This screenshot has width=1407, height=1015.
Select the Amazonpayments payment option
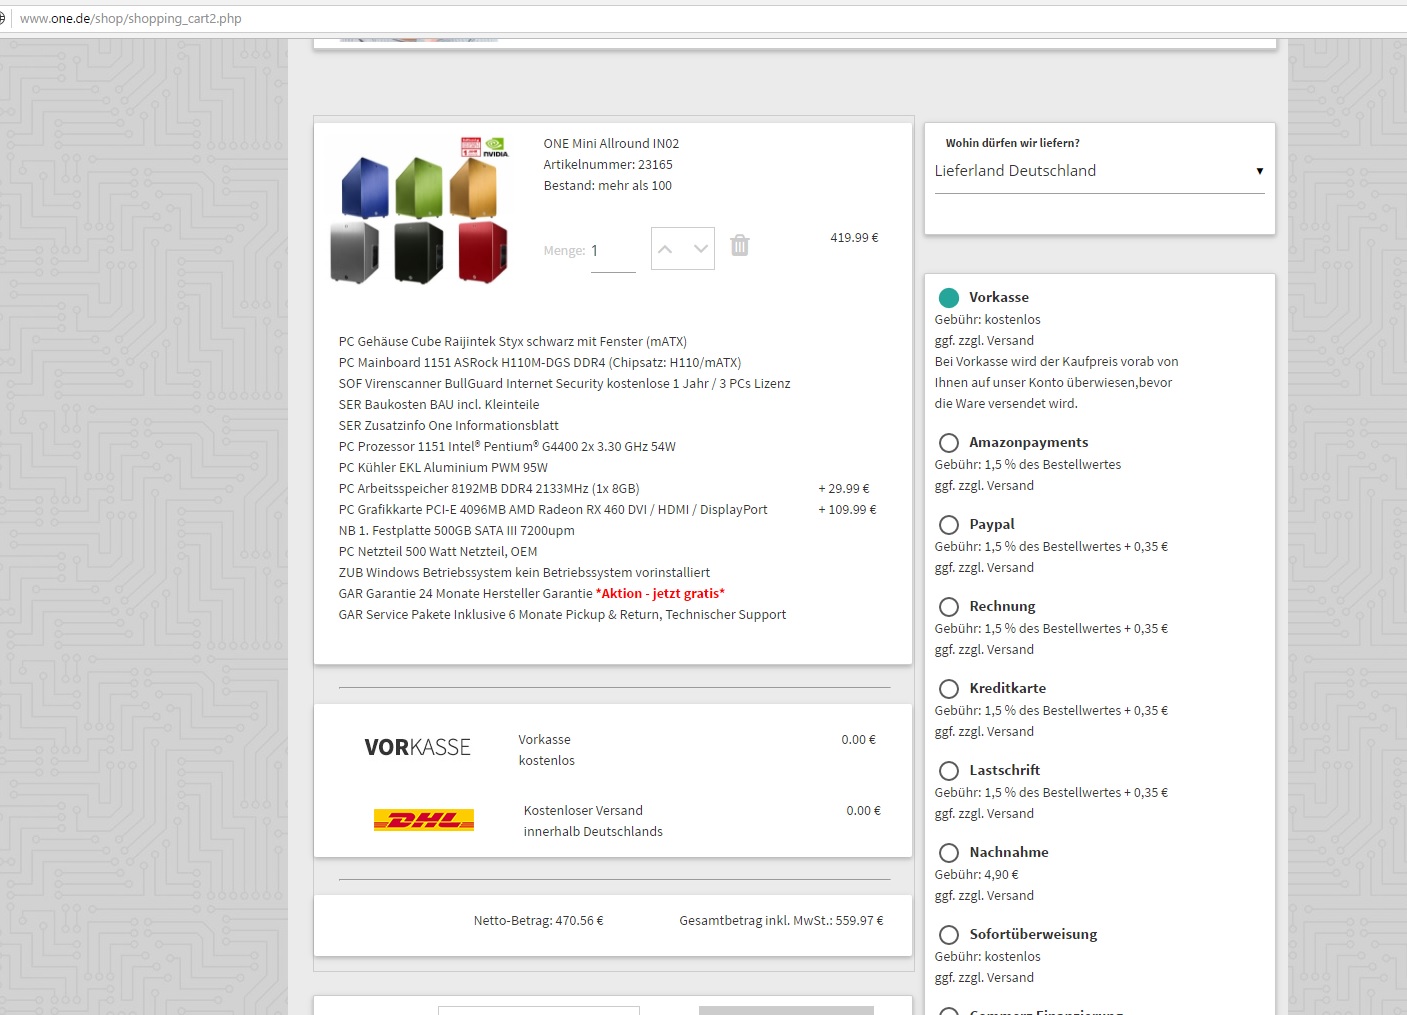click(949, 443)
